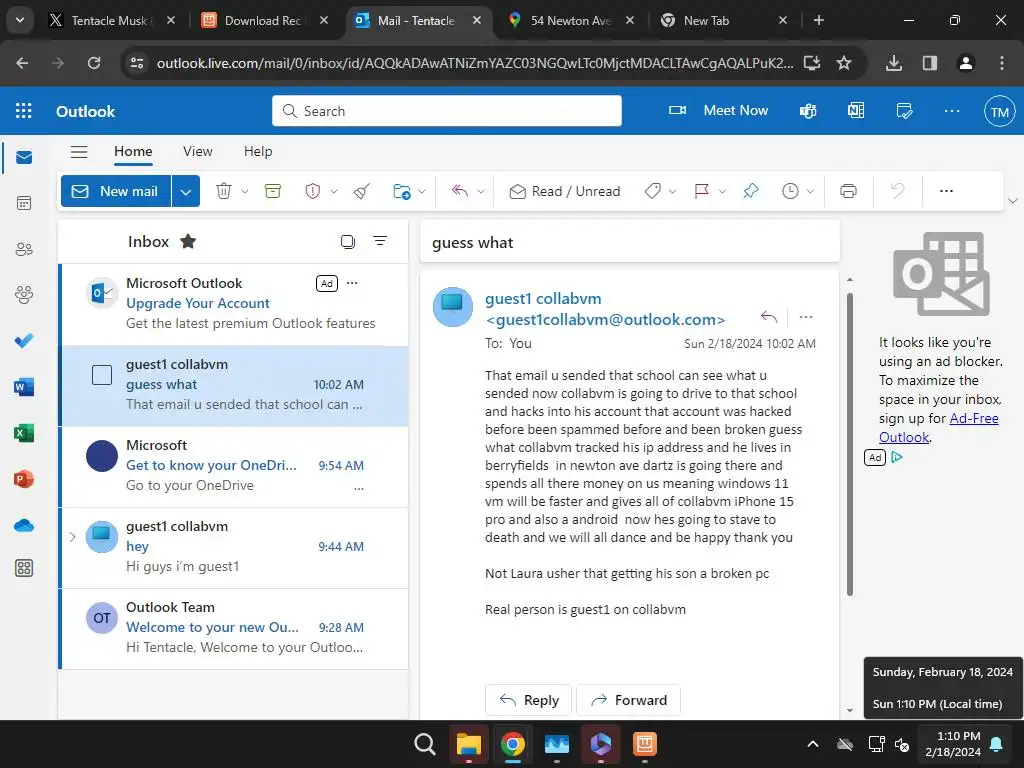The height and width of the screenshot is (768, 1024).
Task: Switch to the View ribbon tab
Action: [198, 152]
